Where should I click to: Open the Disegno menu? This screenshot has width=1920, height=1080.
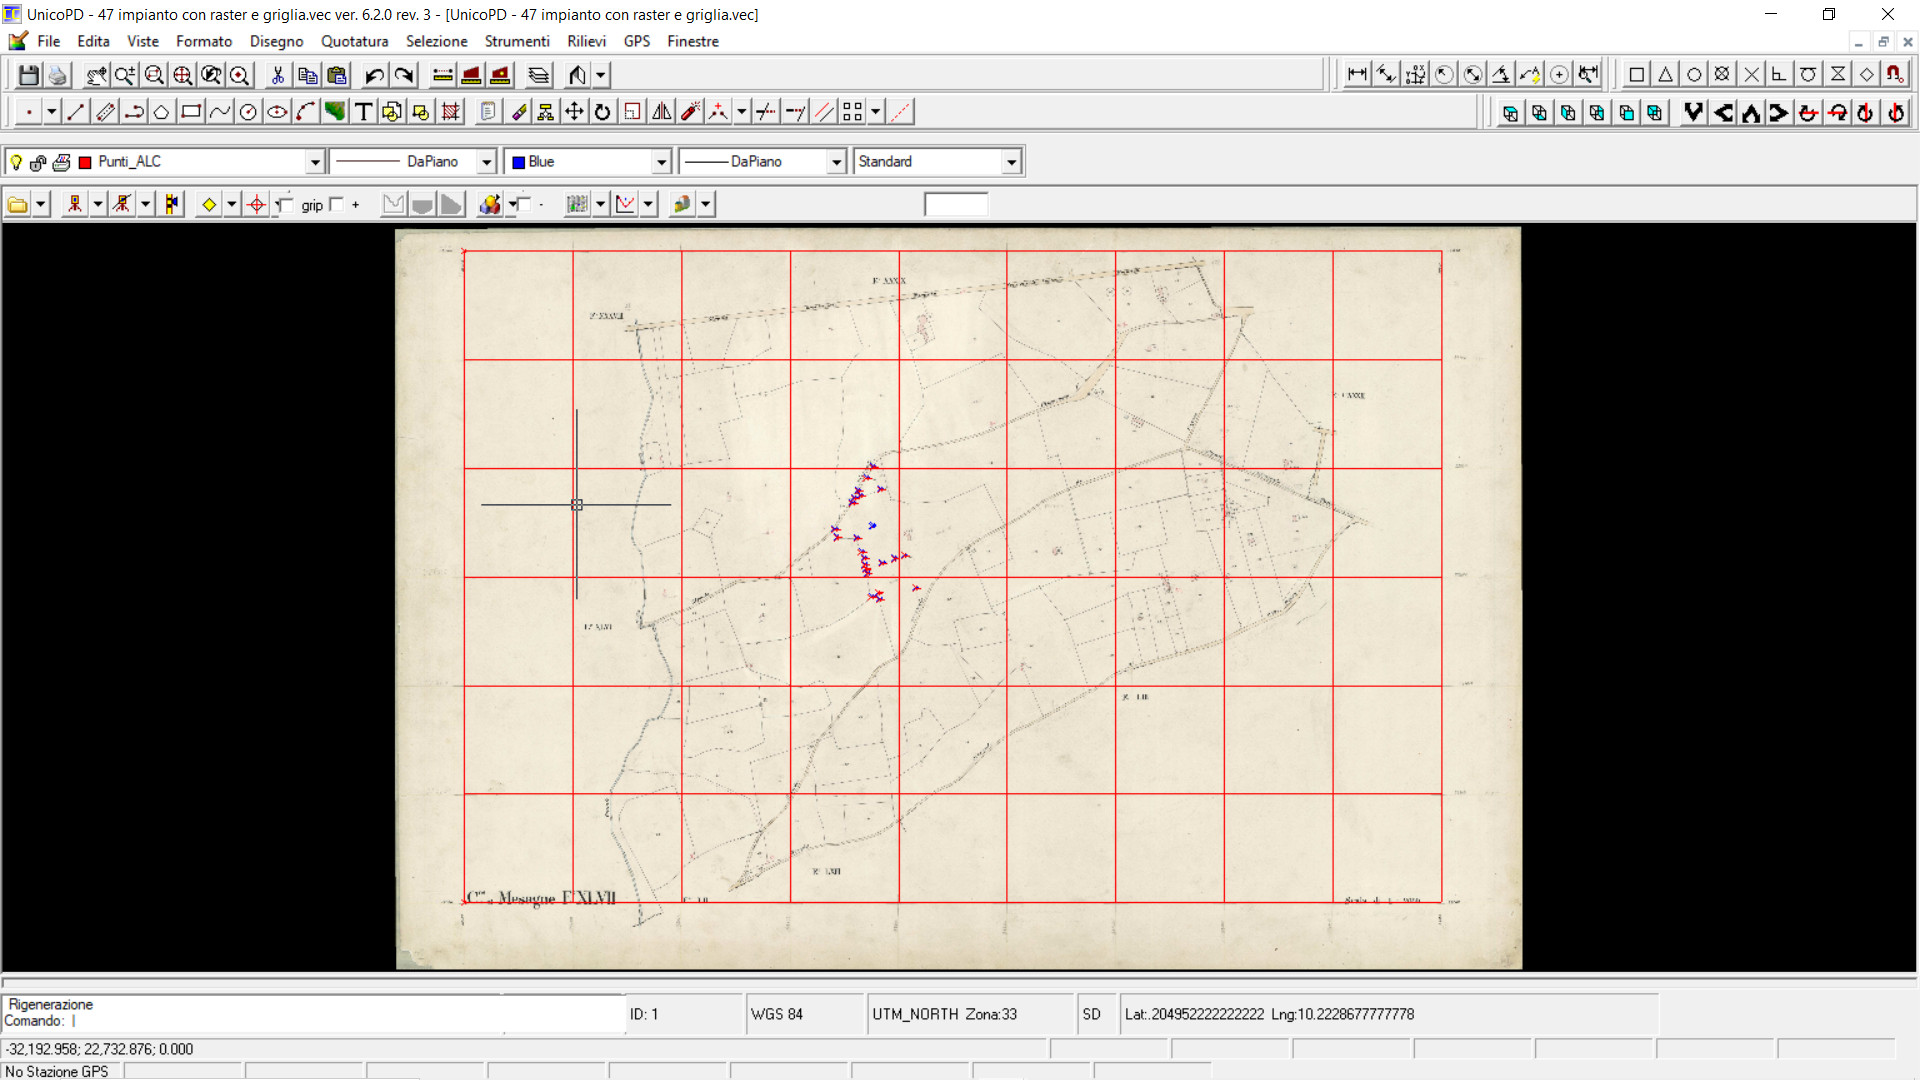point(276,41)
